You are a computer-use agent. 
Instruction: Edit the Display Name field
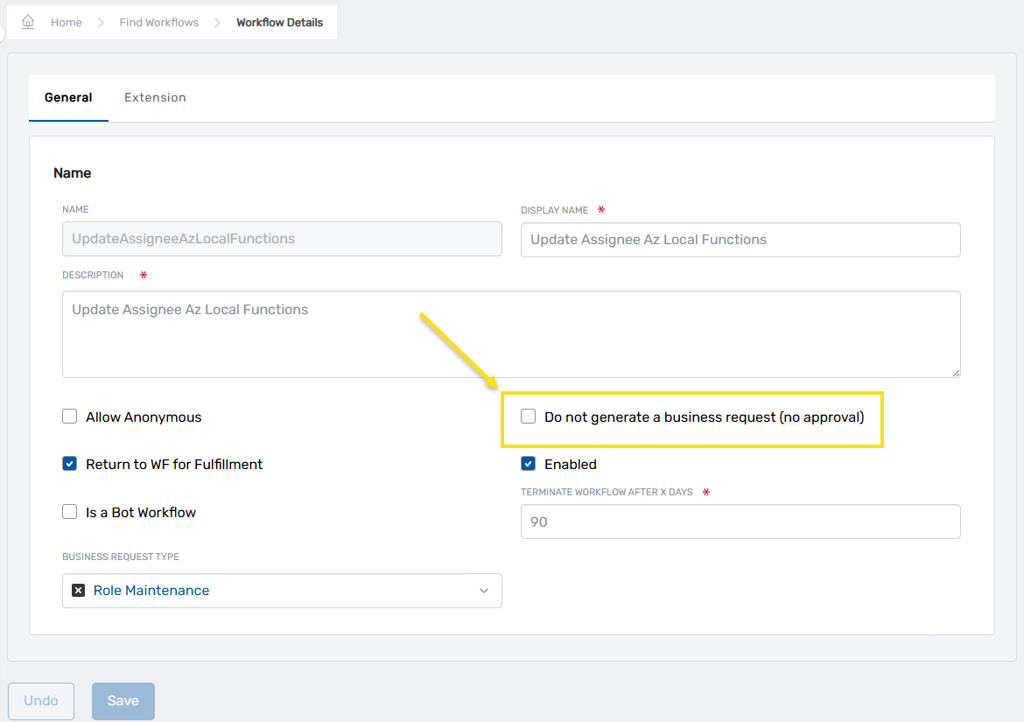741,240
